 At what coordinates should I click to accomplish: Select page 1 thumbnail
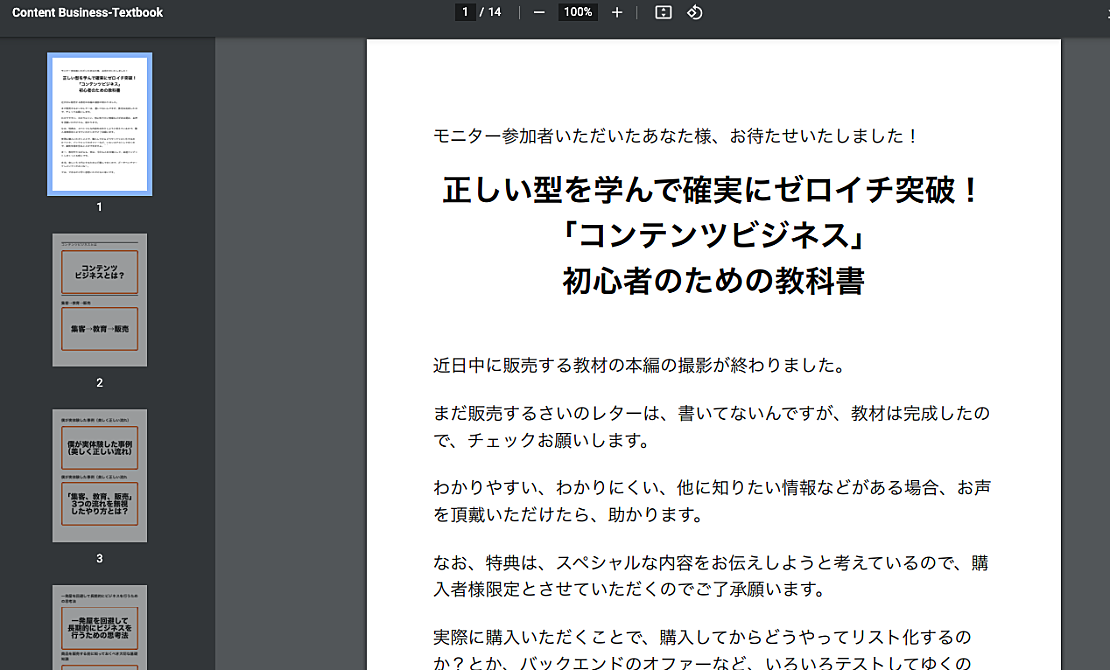(x=100, y=124)
